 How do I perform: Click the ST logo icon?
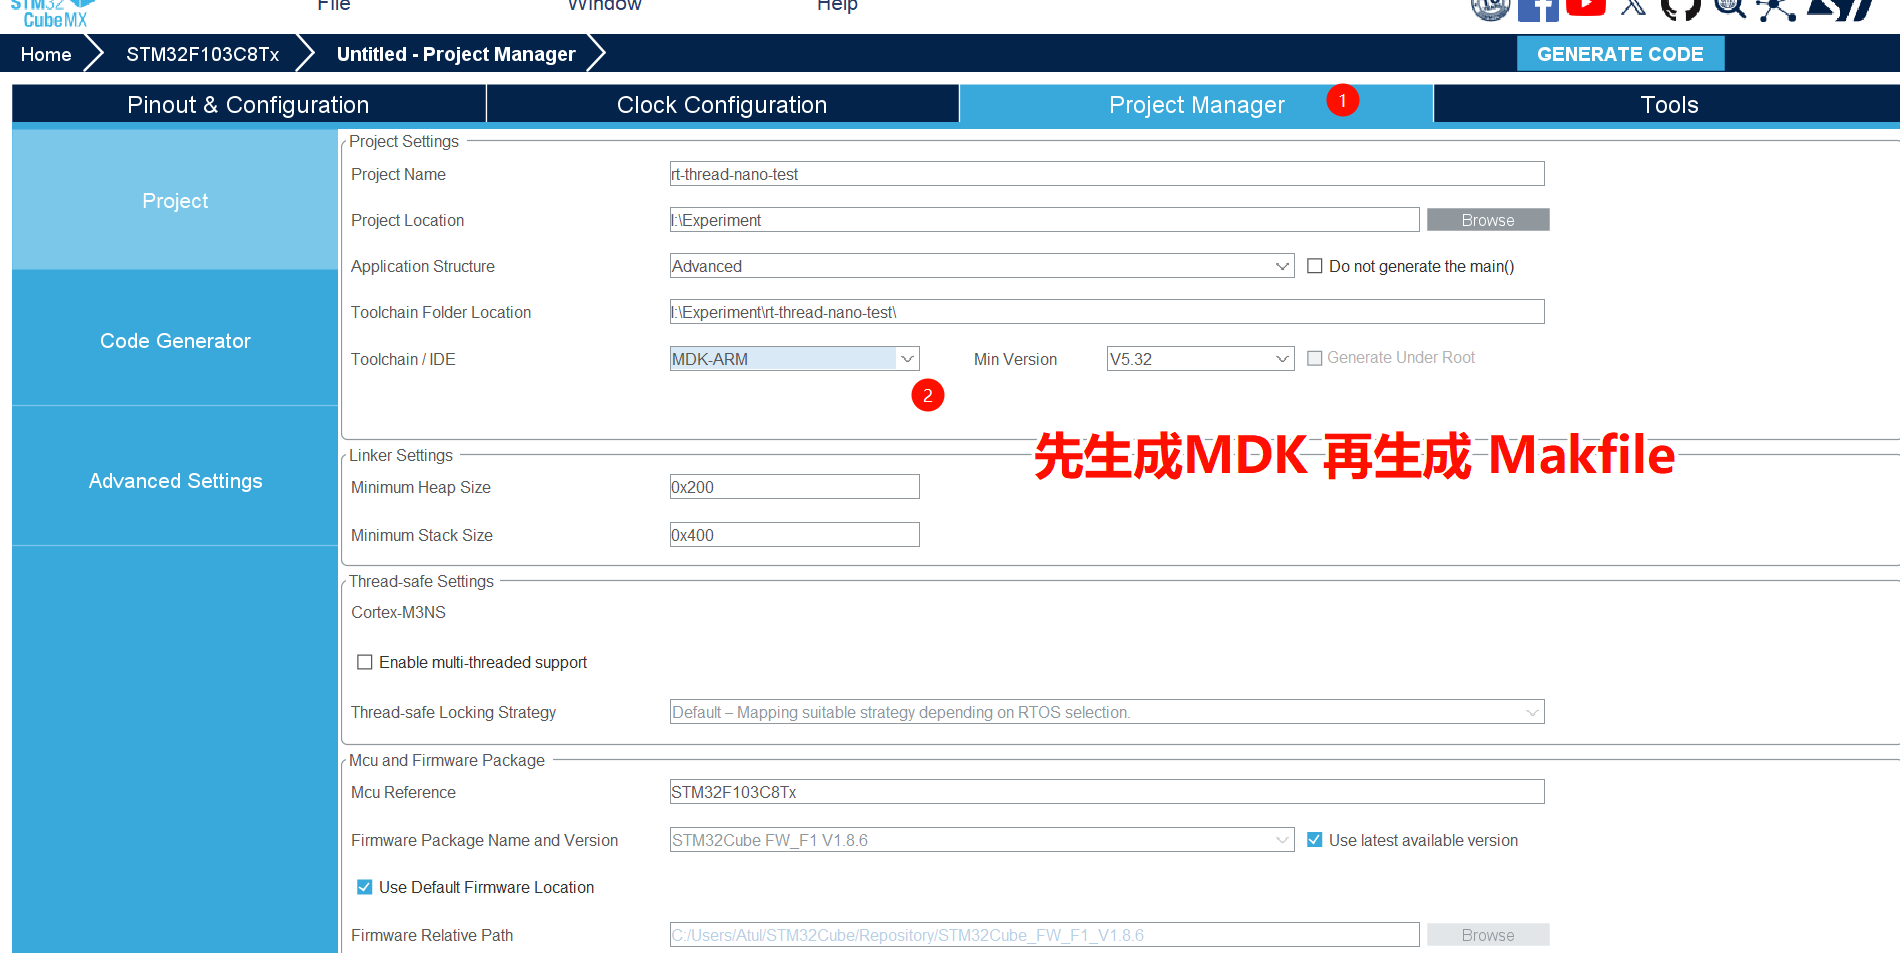[1840, 8]
